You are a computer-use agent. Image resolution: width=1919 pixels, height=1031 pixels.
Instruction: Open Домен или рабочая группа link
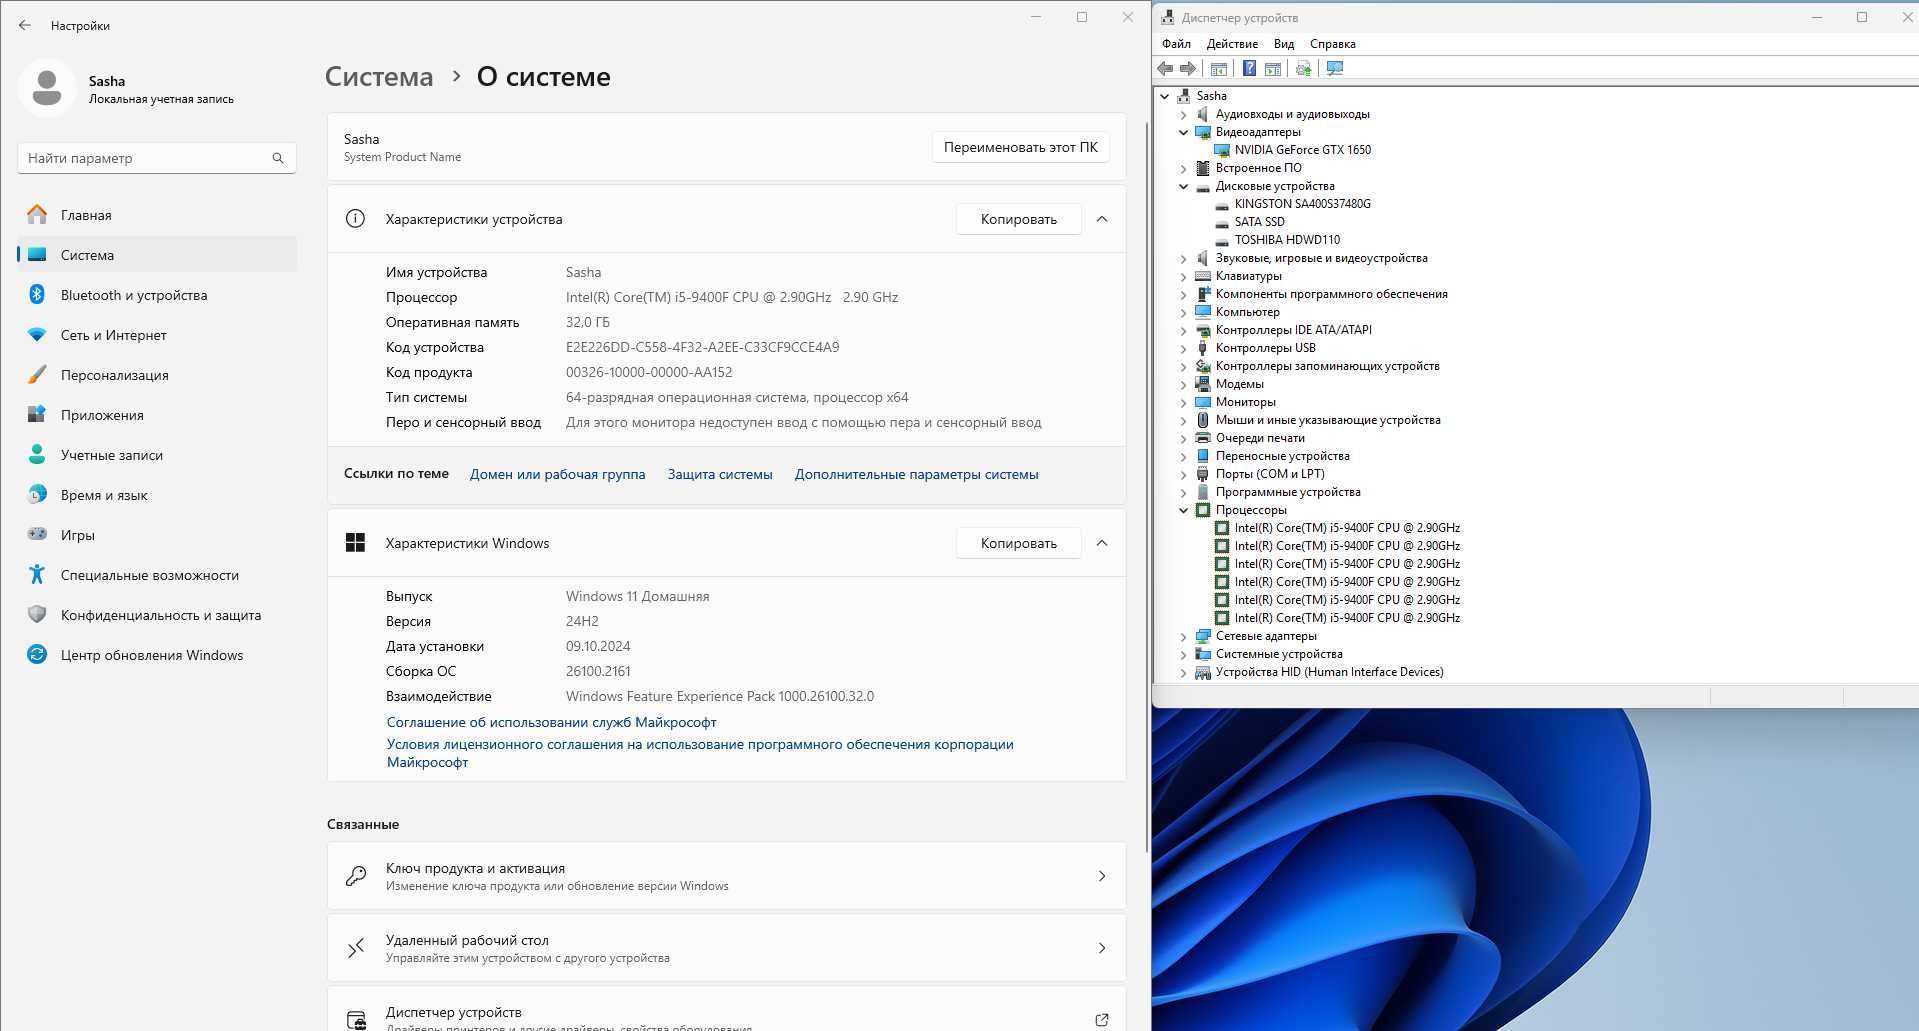coord(557,474)
